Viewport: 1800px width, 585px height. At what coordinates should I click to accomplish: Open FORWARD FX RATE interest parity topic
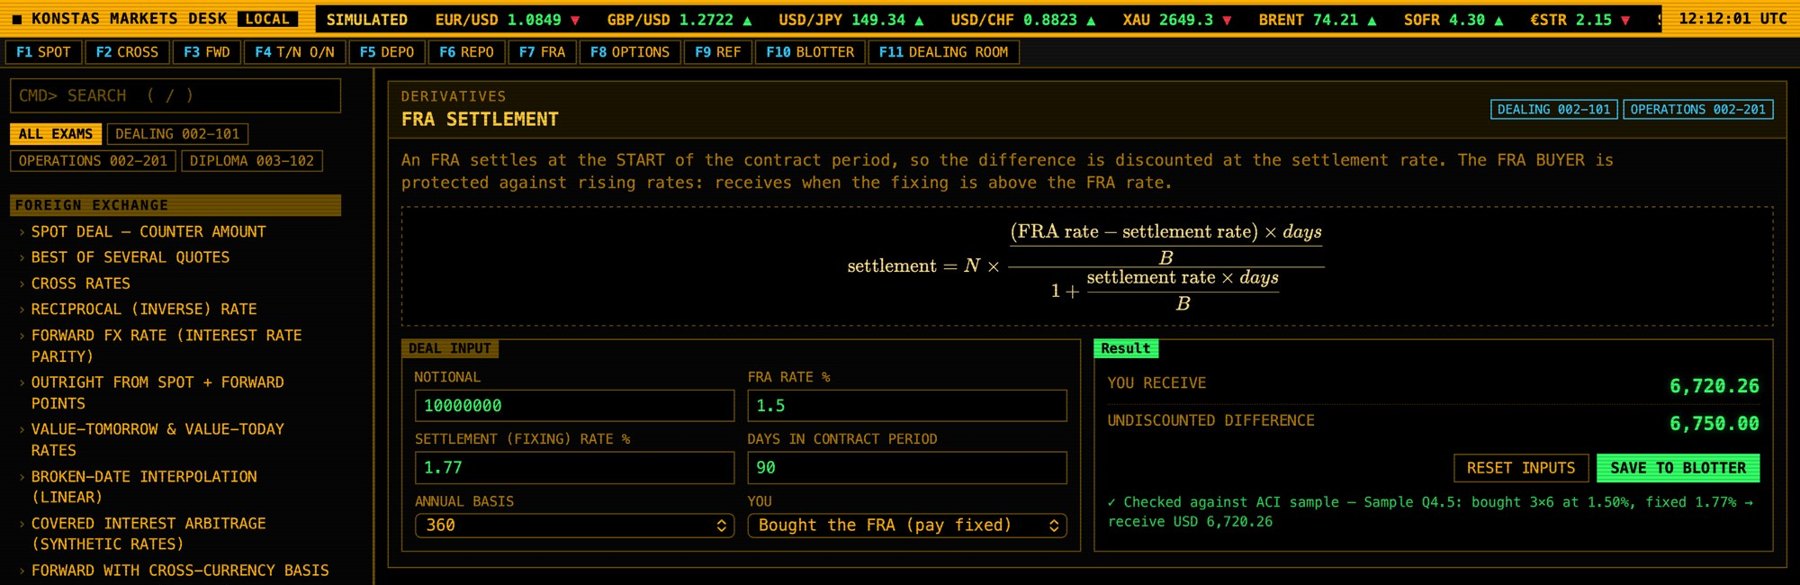166,346
